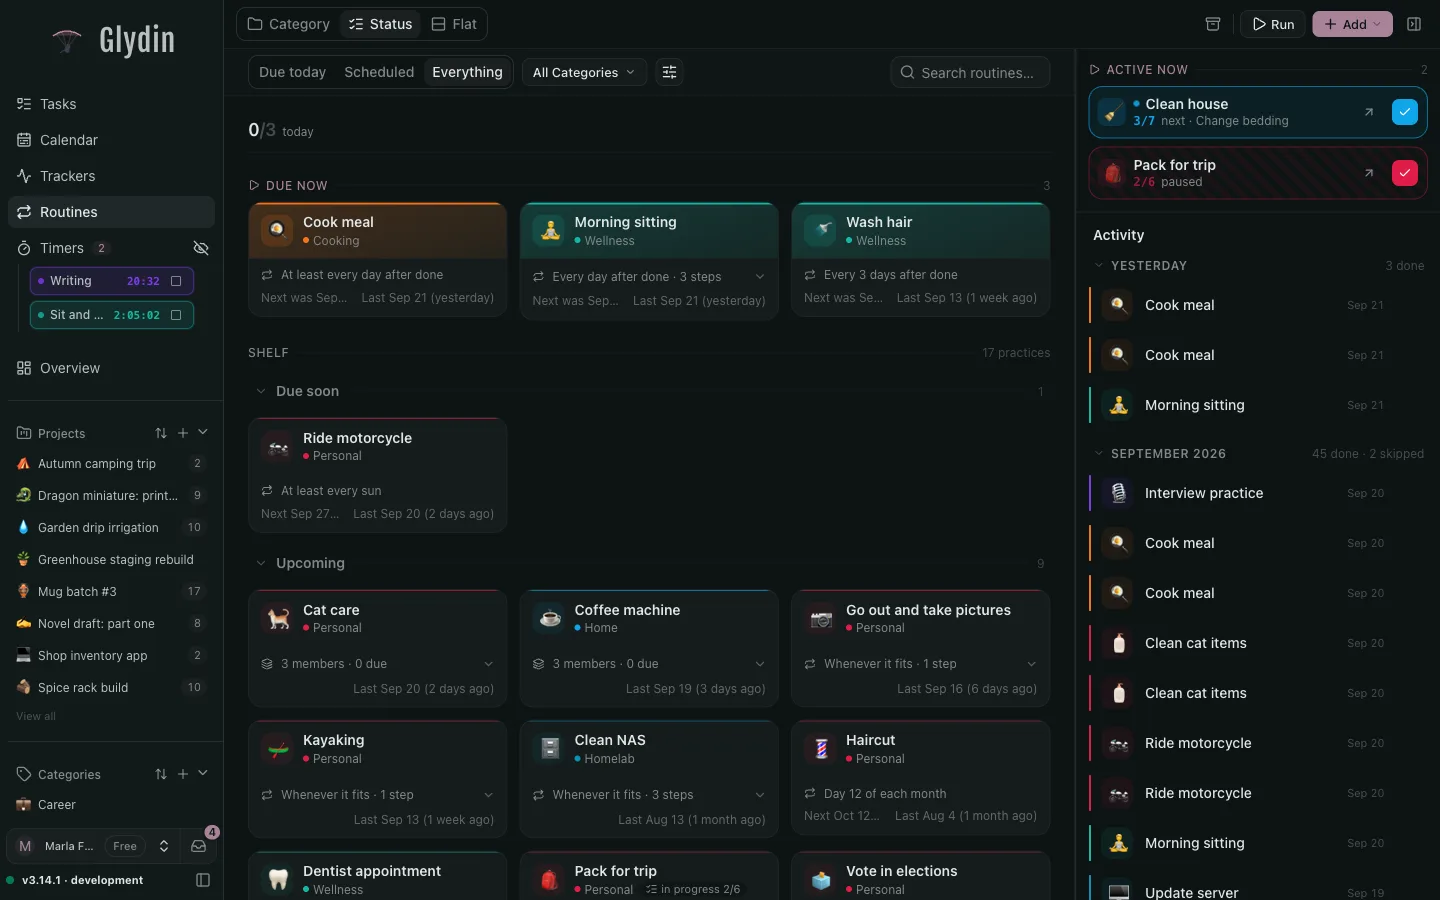Stop the Writing timer
The height and width of the screenshot is (900, 1440).
coord(176,281)
